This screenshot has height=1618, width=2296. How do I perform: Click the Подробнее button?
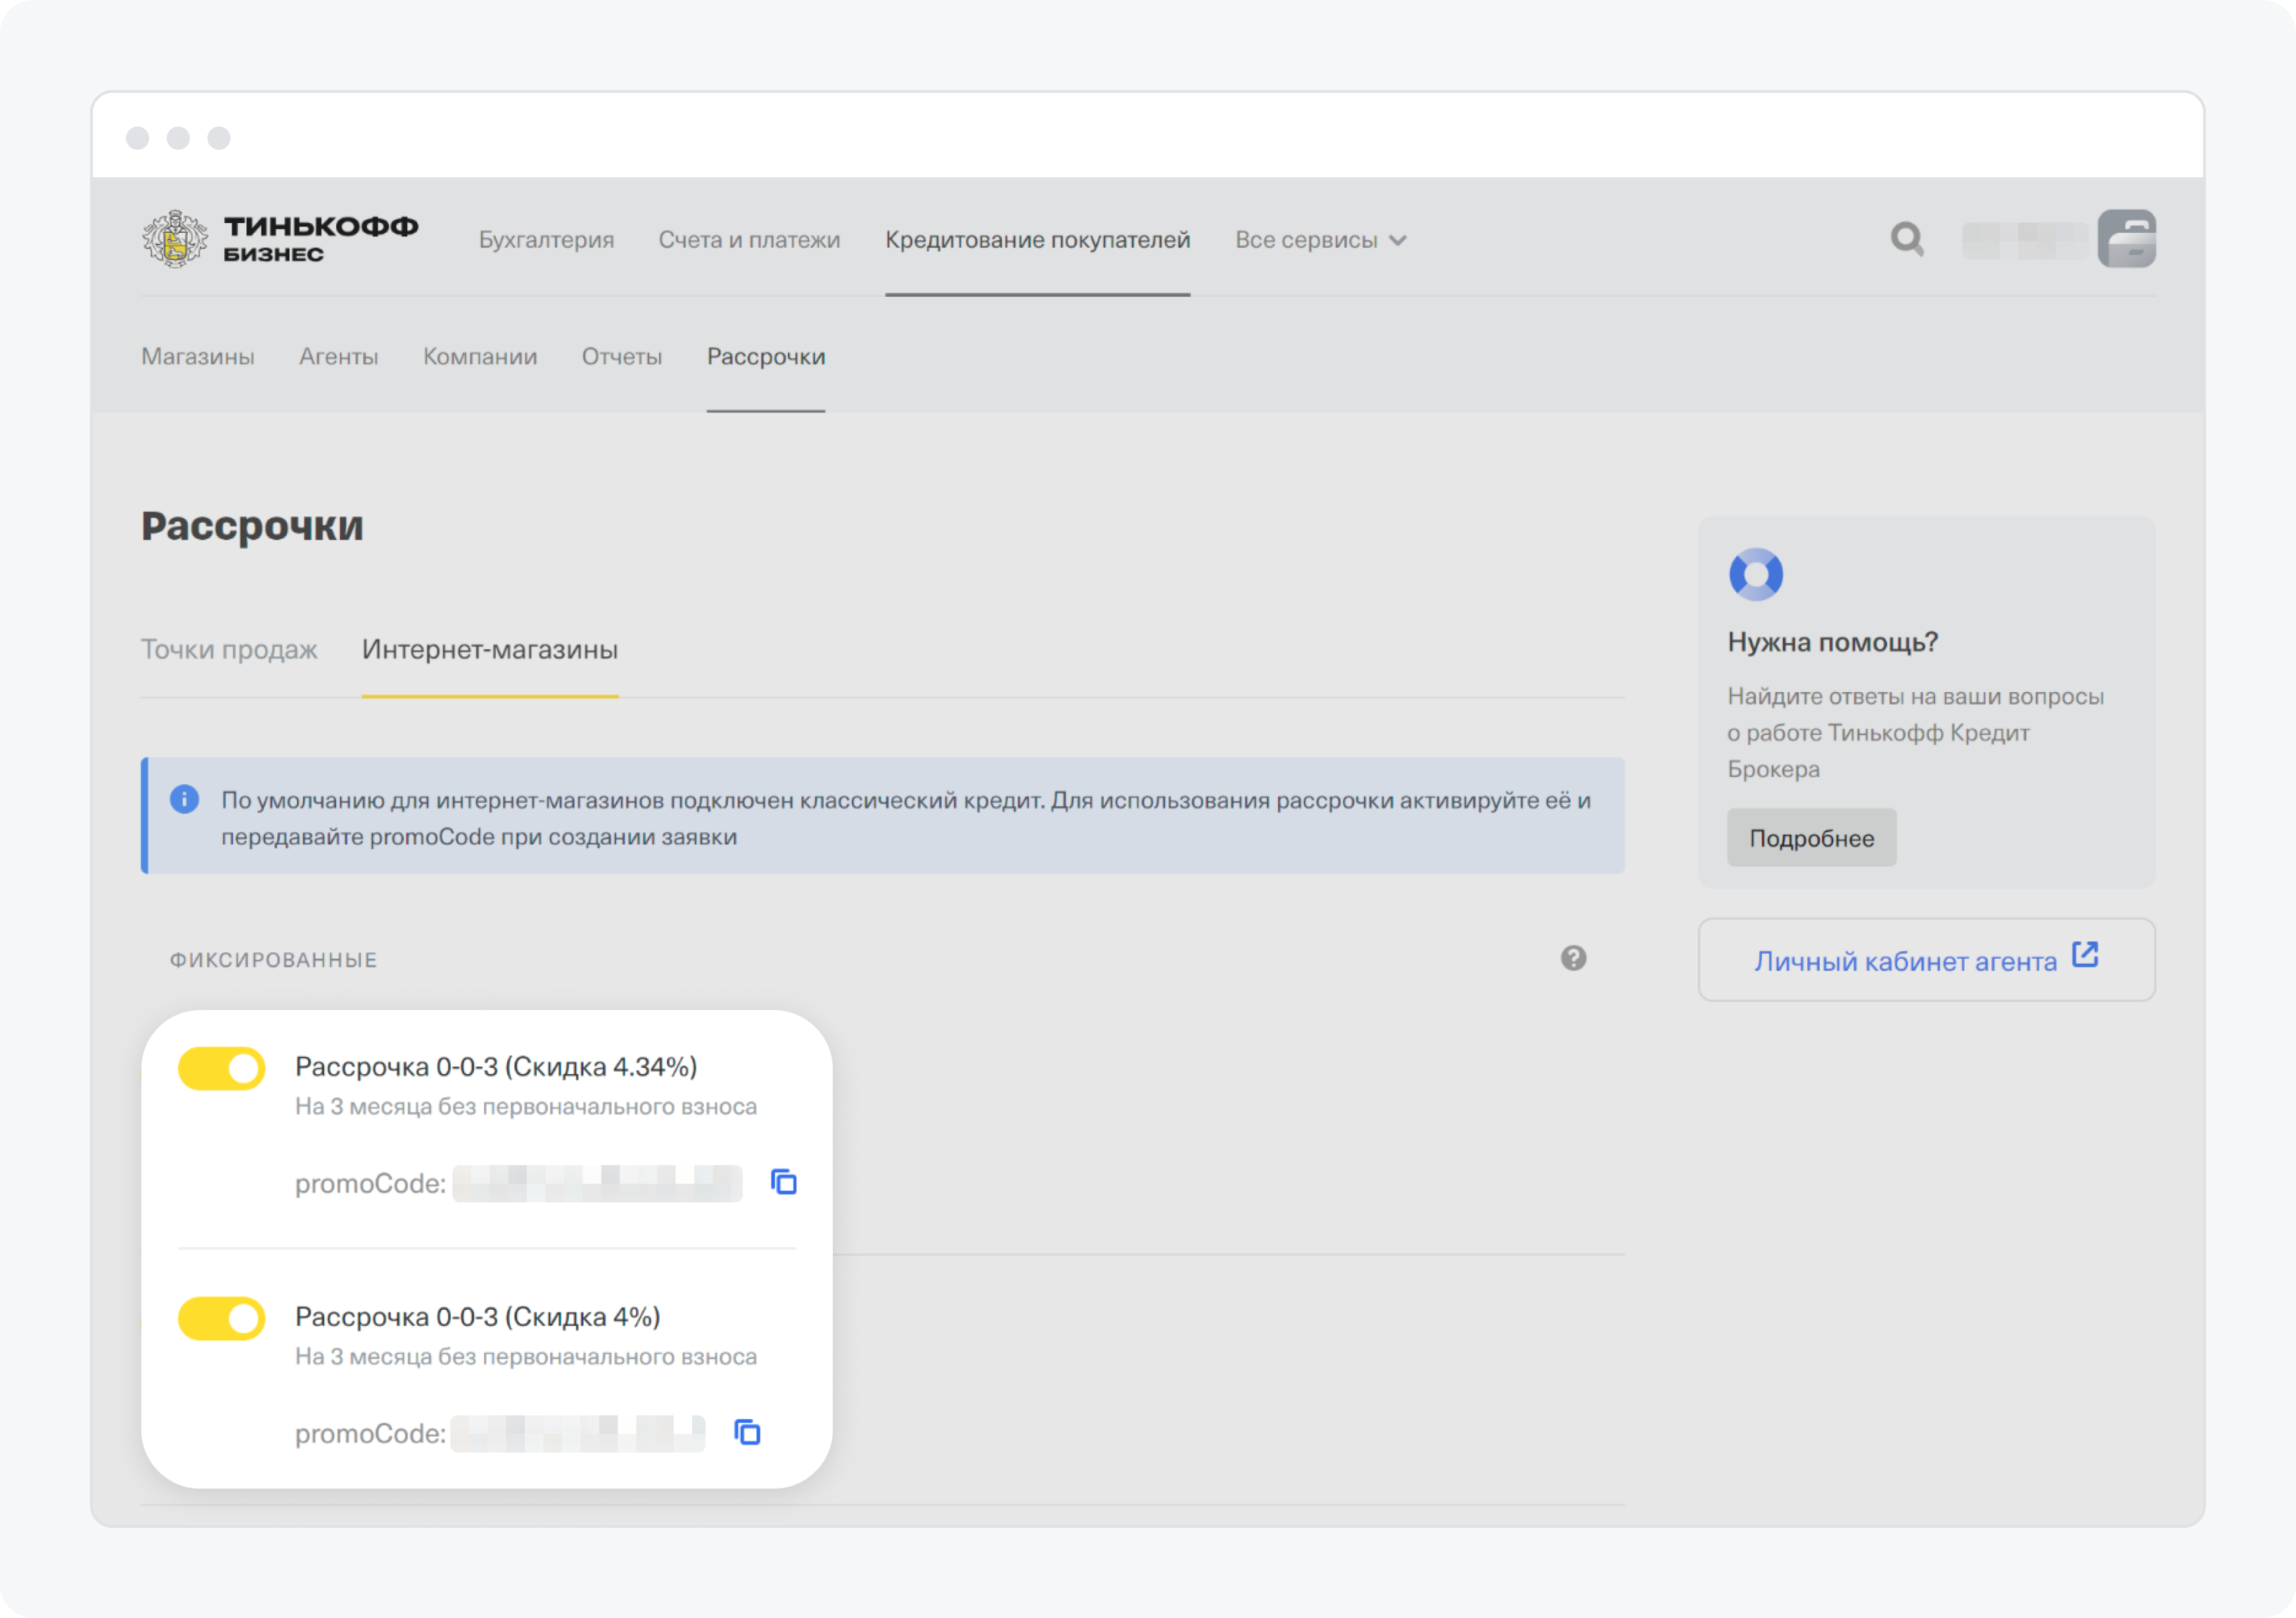[1811, 838]
